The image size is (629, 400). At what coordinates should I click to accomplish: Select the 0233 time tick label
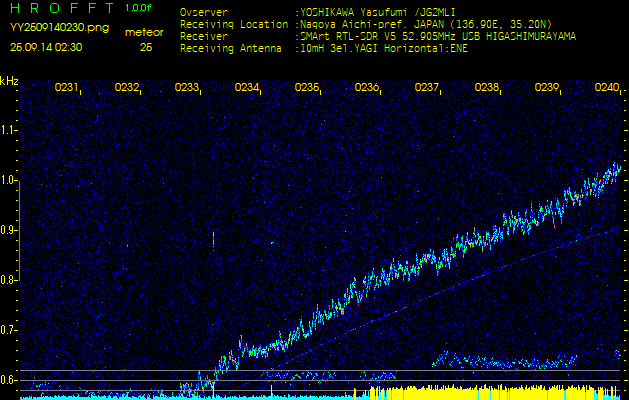pyautogui.click(x=187, y=88)
